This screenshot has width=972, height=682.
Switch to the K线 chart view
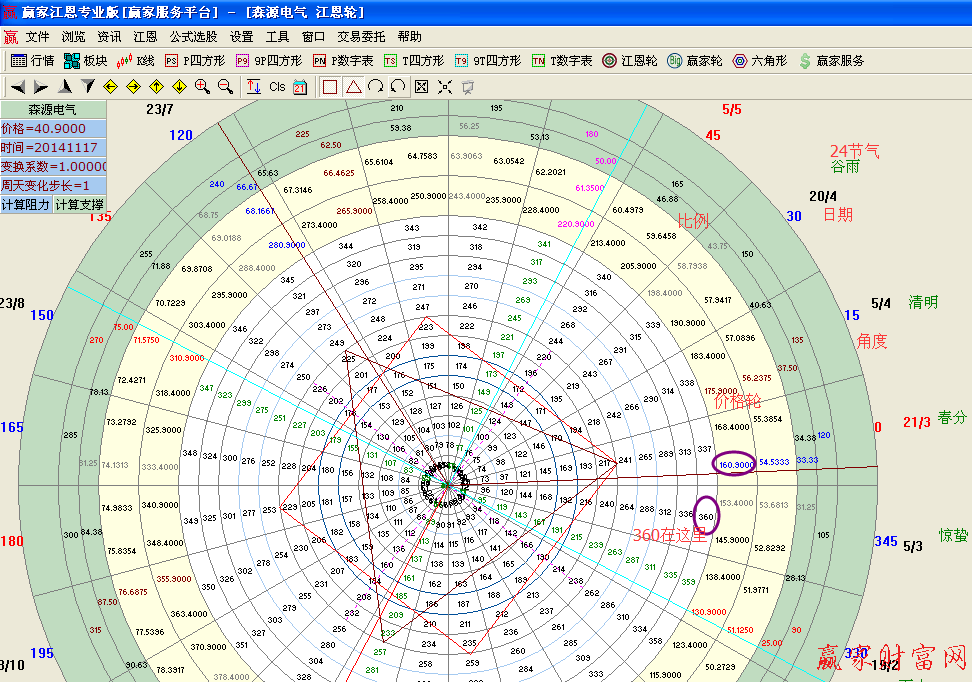pyautogui.click(x=137, y=61)
